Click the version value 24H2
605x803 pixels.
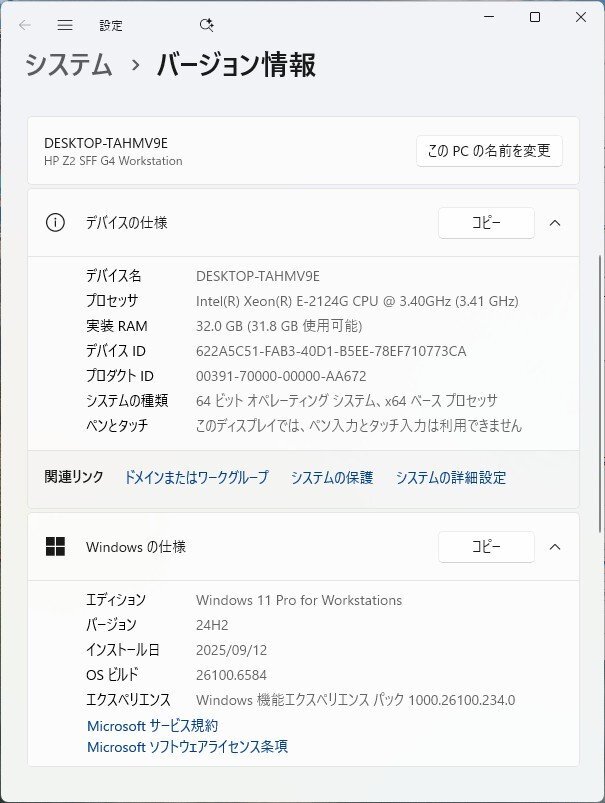coord(212,625)
